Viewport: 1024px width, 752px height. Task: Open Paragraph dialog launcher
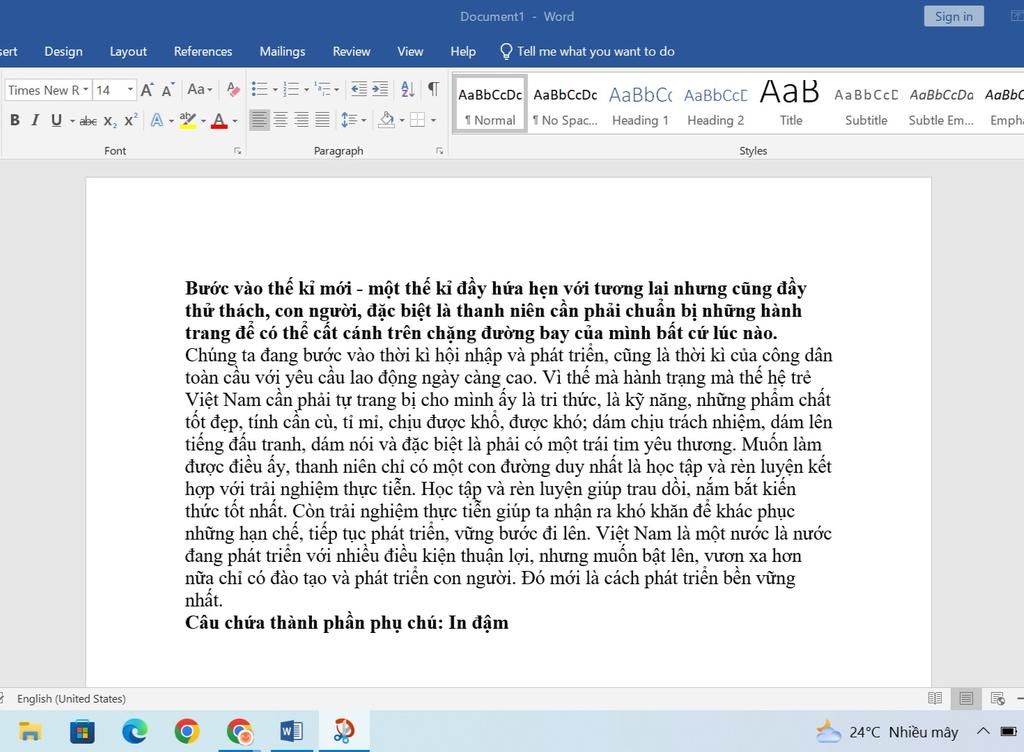click(440, 151)
